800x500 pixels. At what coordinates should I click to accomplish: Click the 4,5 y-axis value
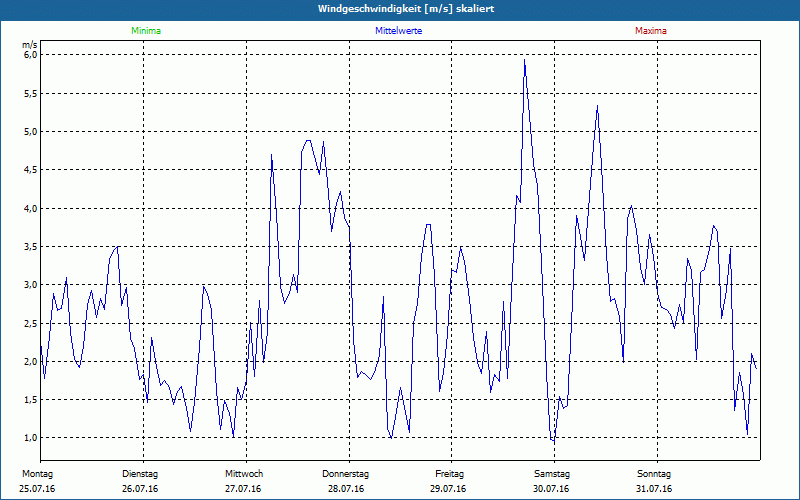[x=31, y=170]
